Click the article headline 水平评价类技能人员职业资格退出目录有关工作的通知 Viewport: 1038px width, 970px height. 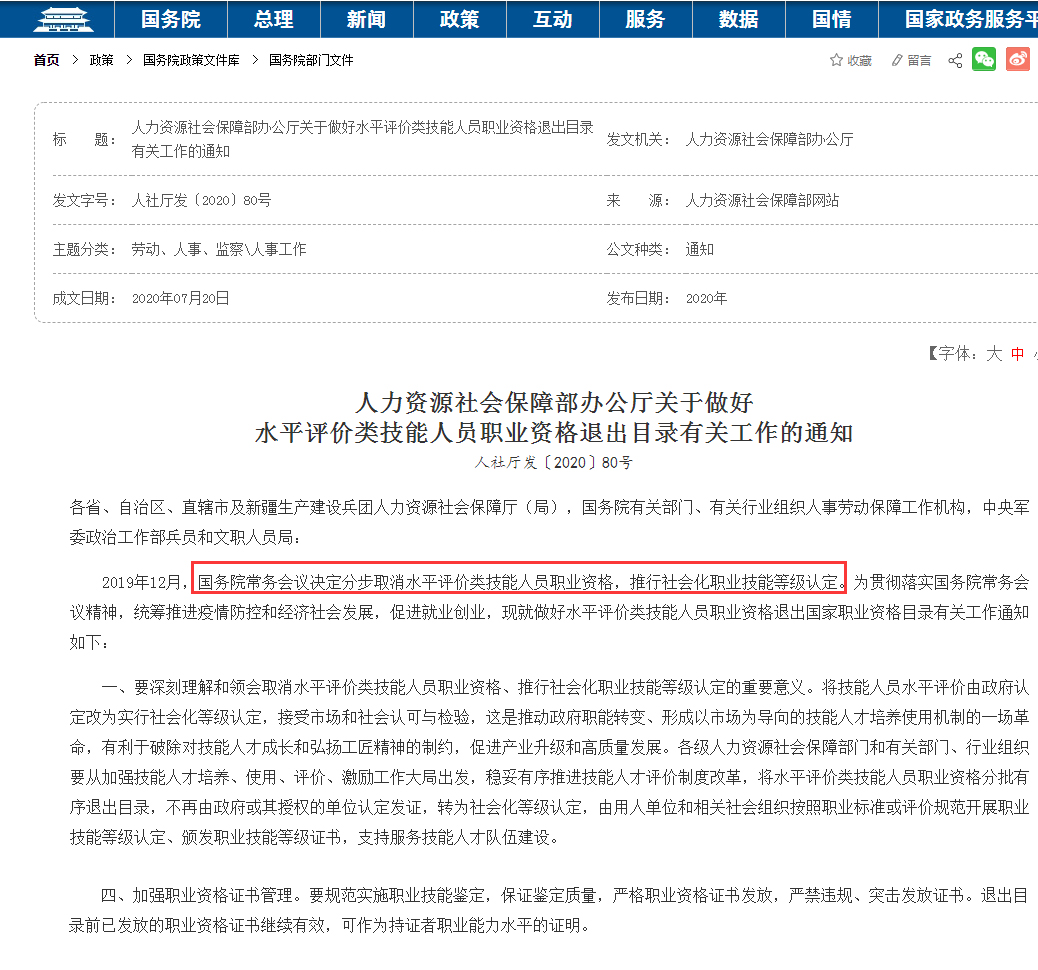[x=553, y=432]
